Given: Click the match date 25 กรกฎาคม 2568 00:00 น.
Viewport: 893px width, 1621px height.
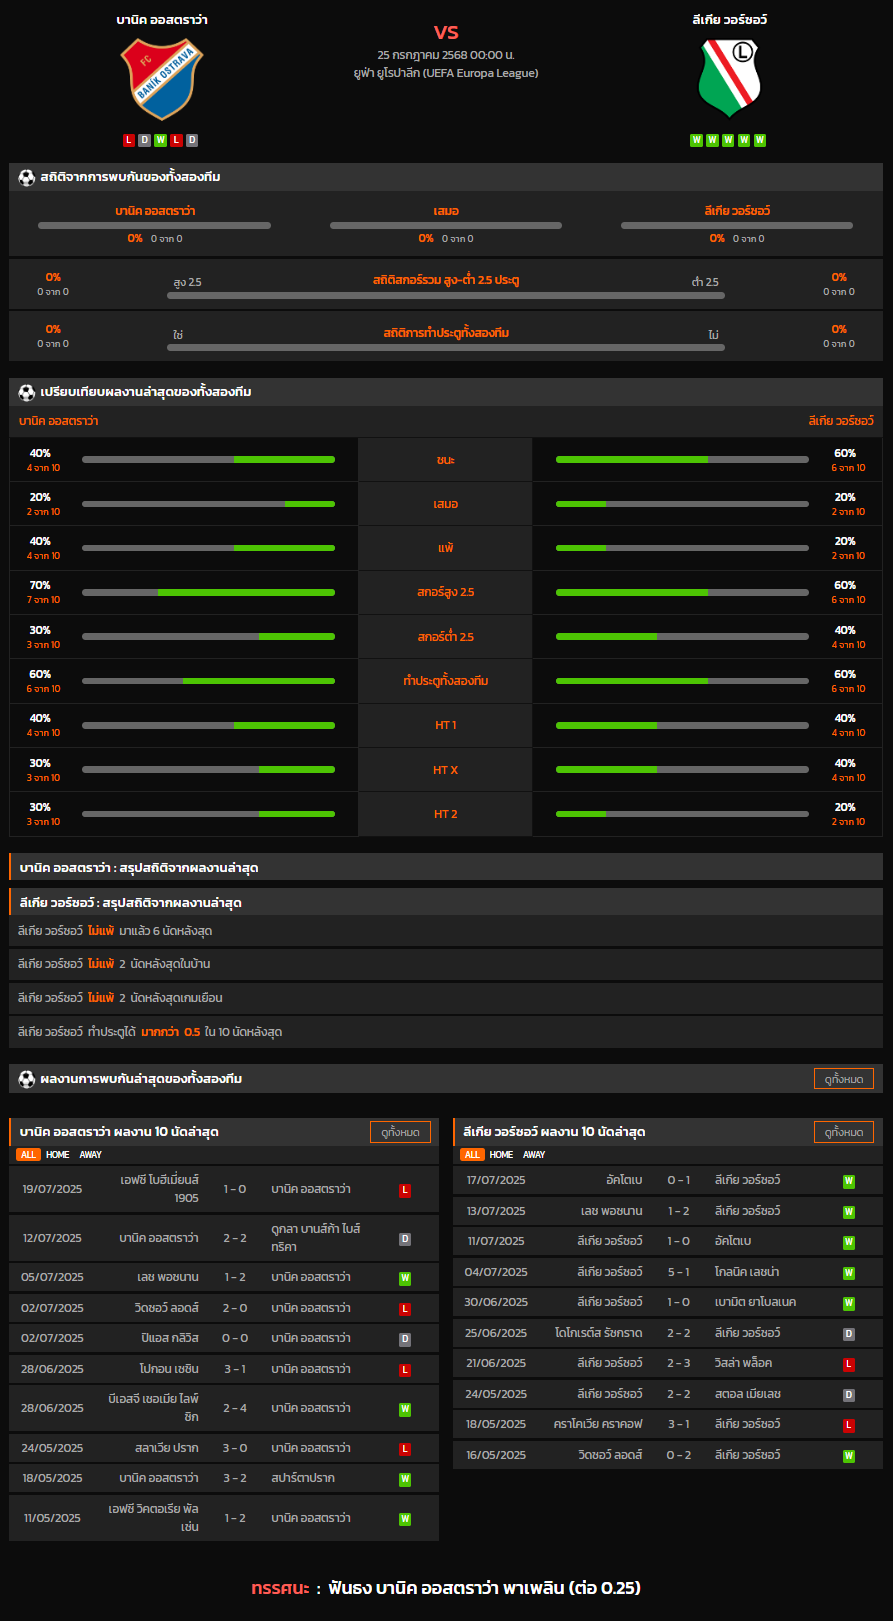Looking at the screenshot, I should [446, 55].
